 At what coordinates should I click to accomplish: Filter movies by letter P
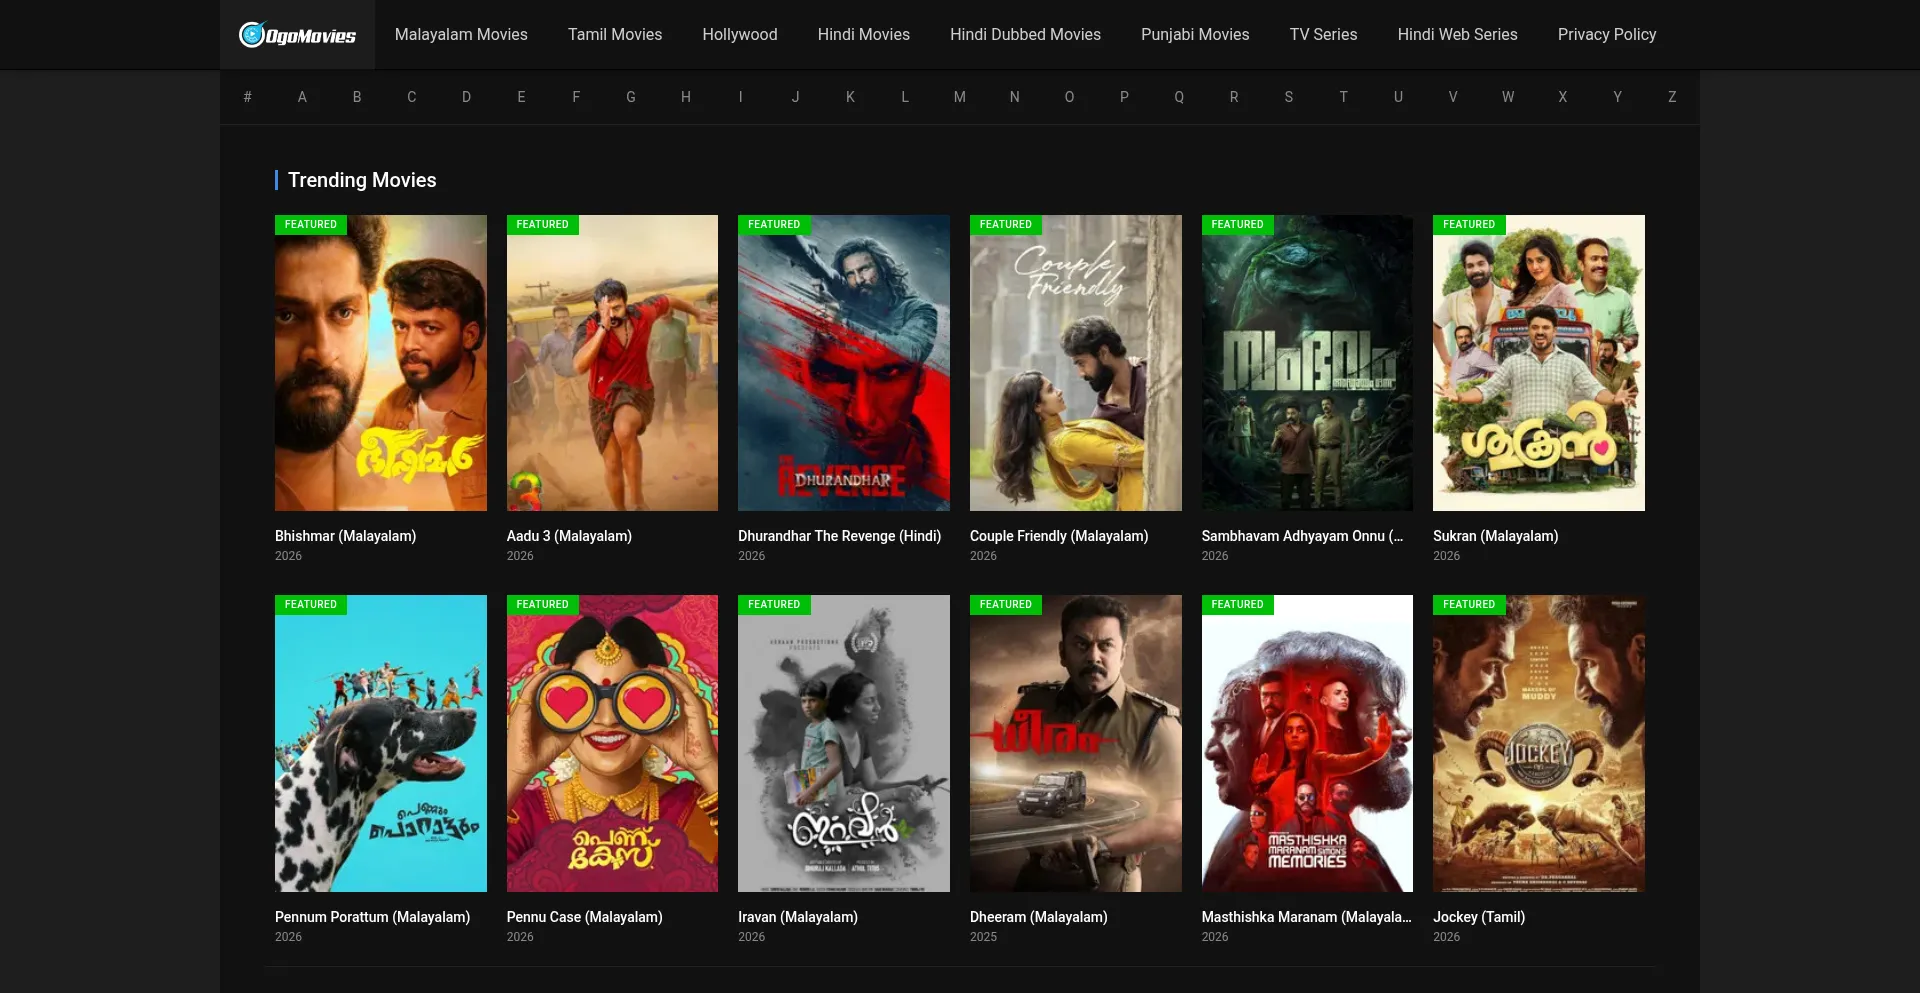(1124, 97)
